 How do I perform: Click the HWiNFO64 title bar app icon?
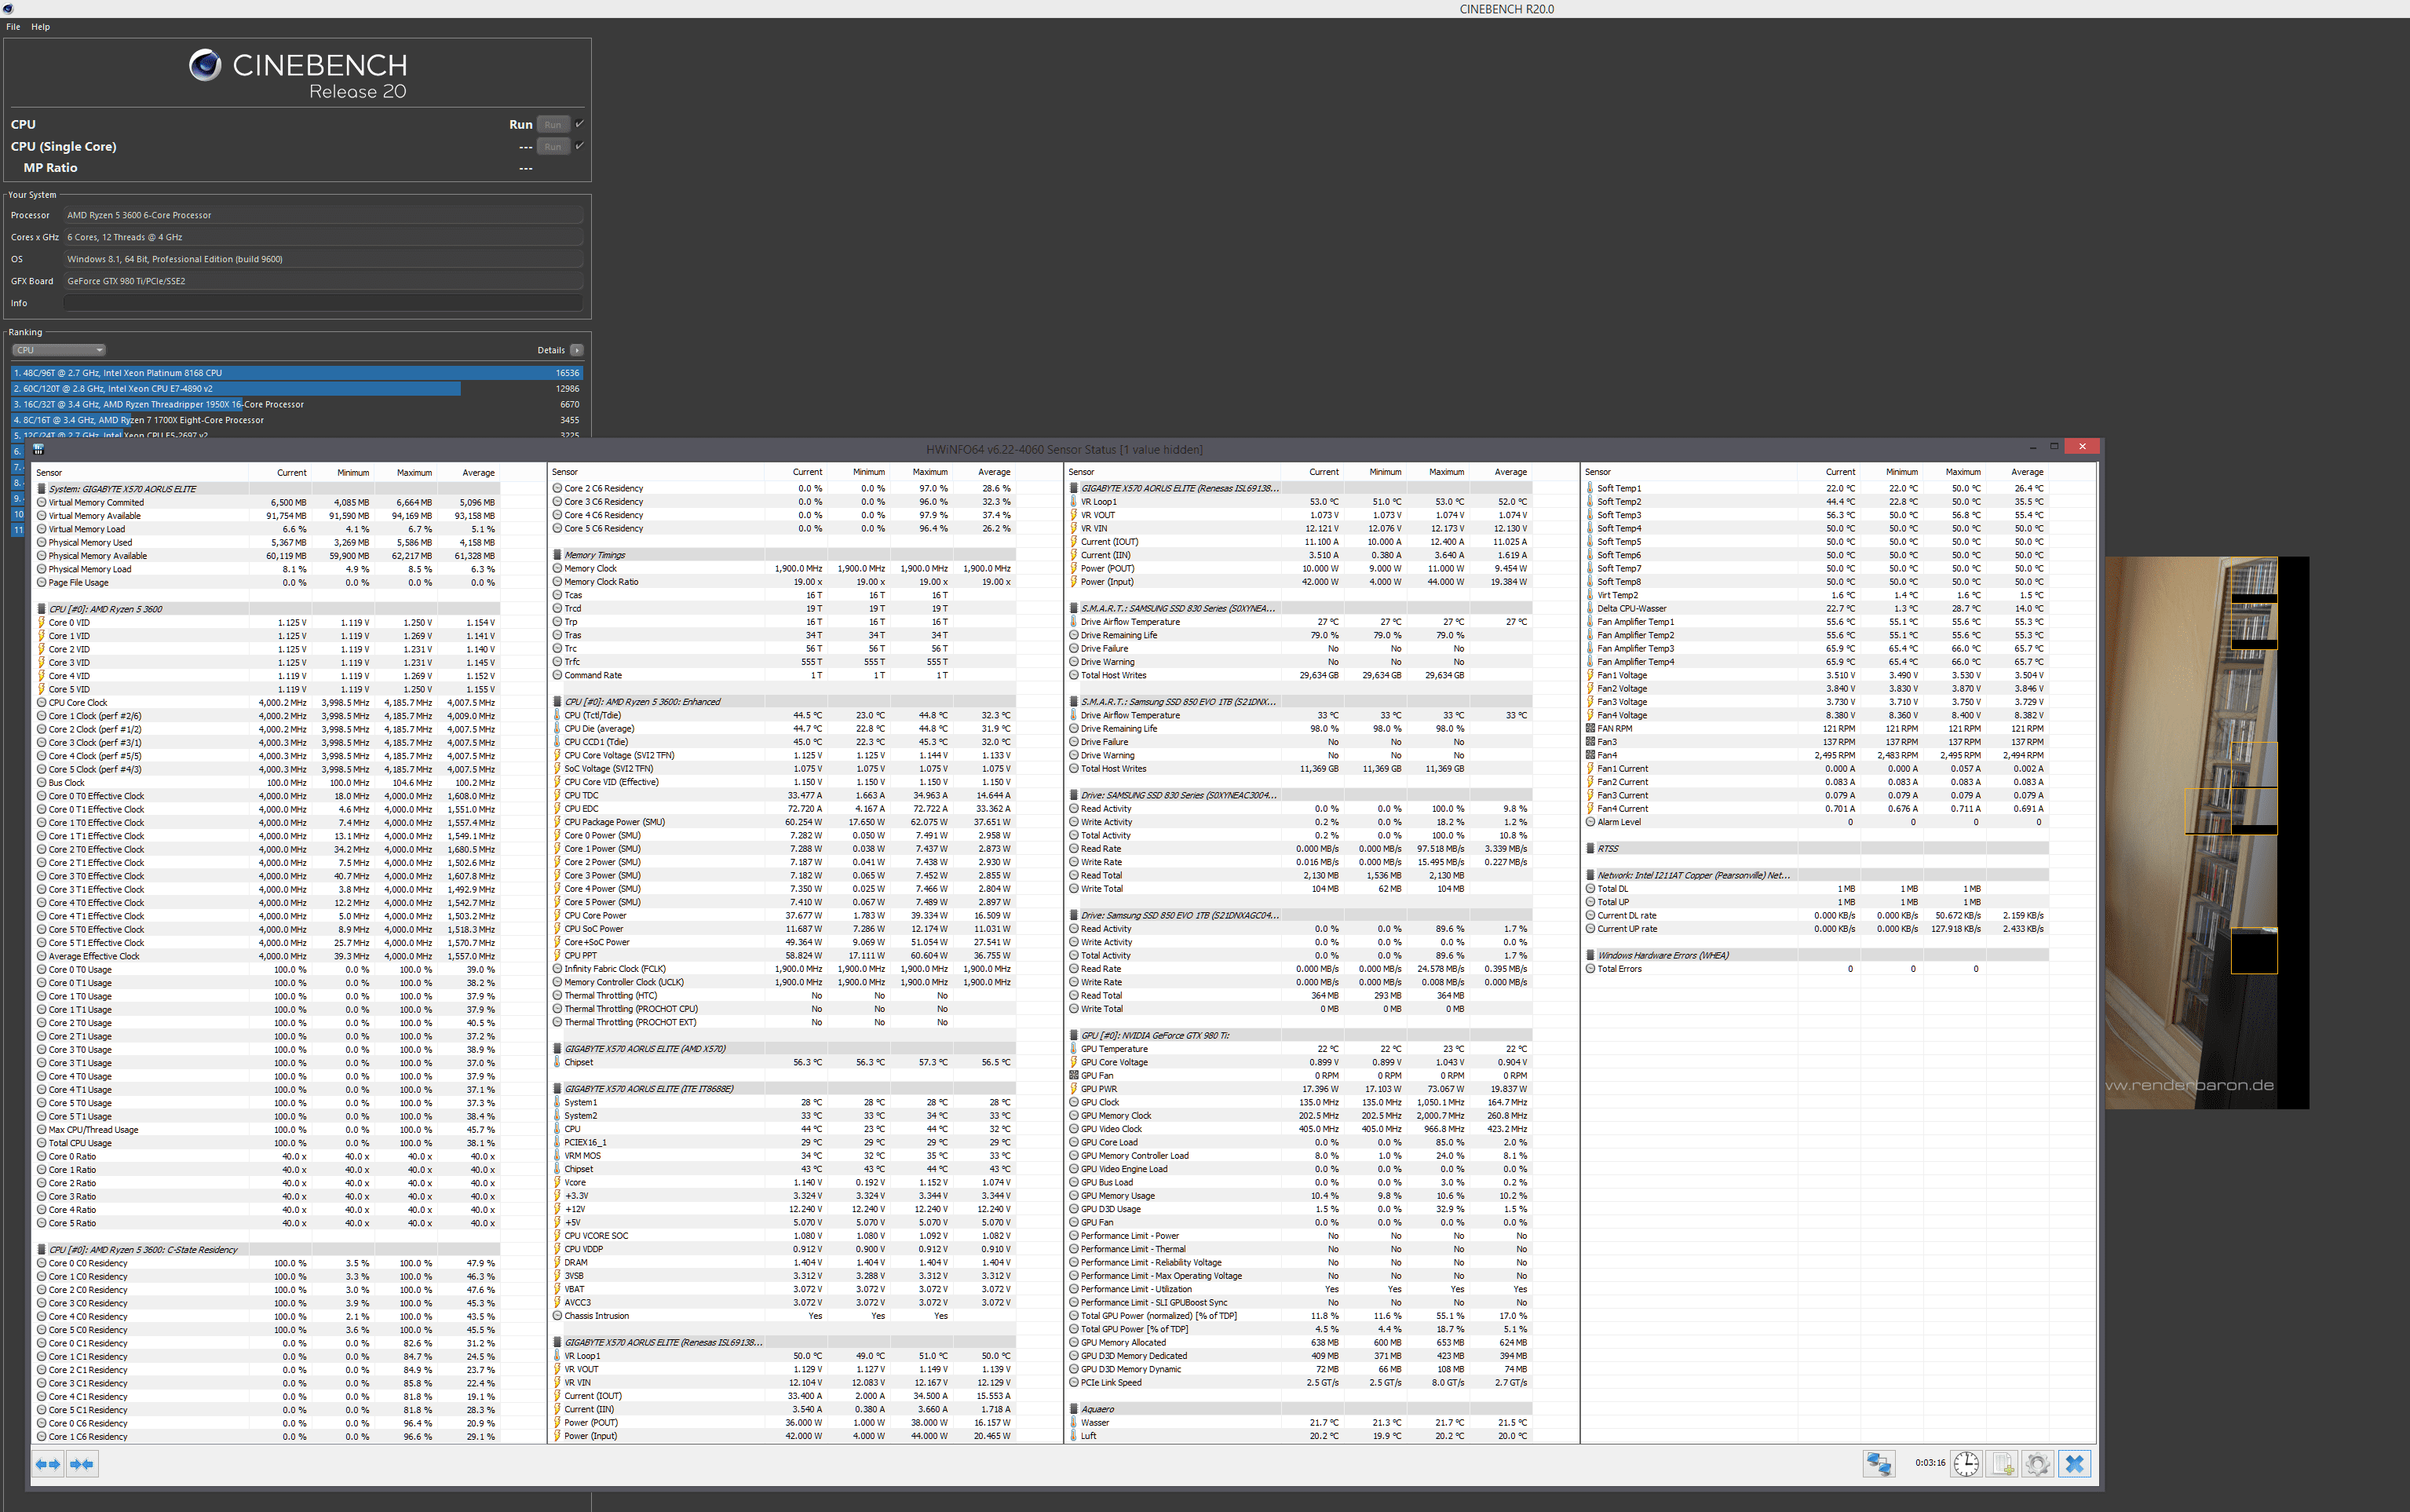[x=39, y=450]
